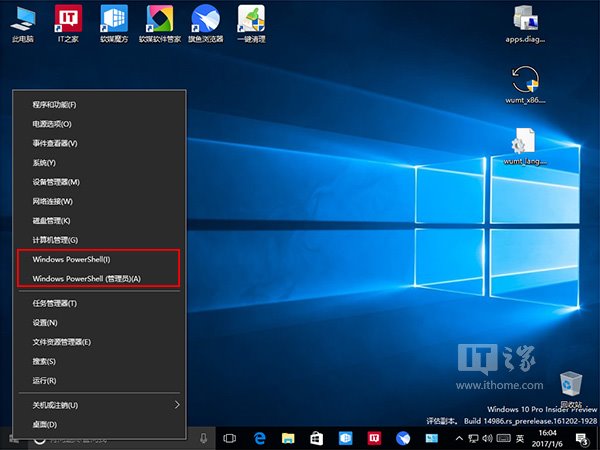Screen dimensions: 600x450
Task: Open the 此电脑 desktop icon
Action: pyautogui.click(x=23, y=24)
